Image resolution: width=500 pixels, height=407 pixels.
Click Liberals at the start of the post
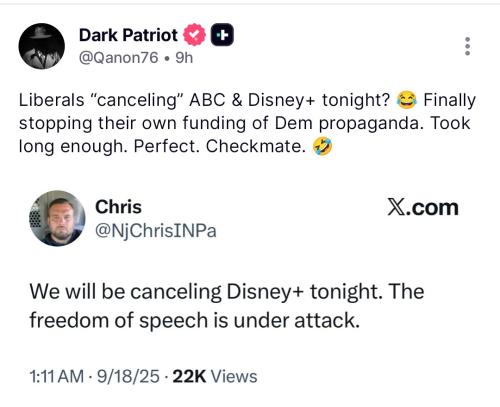[x=52, y=100]
